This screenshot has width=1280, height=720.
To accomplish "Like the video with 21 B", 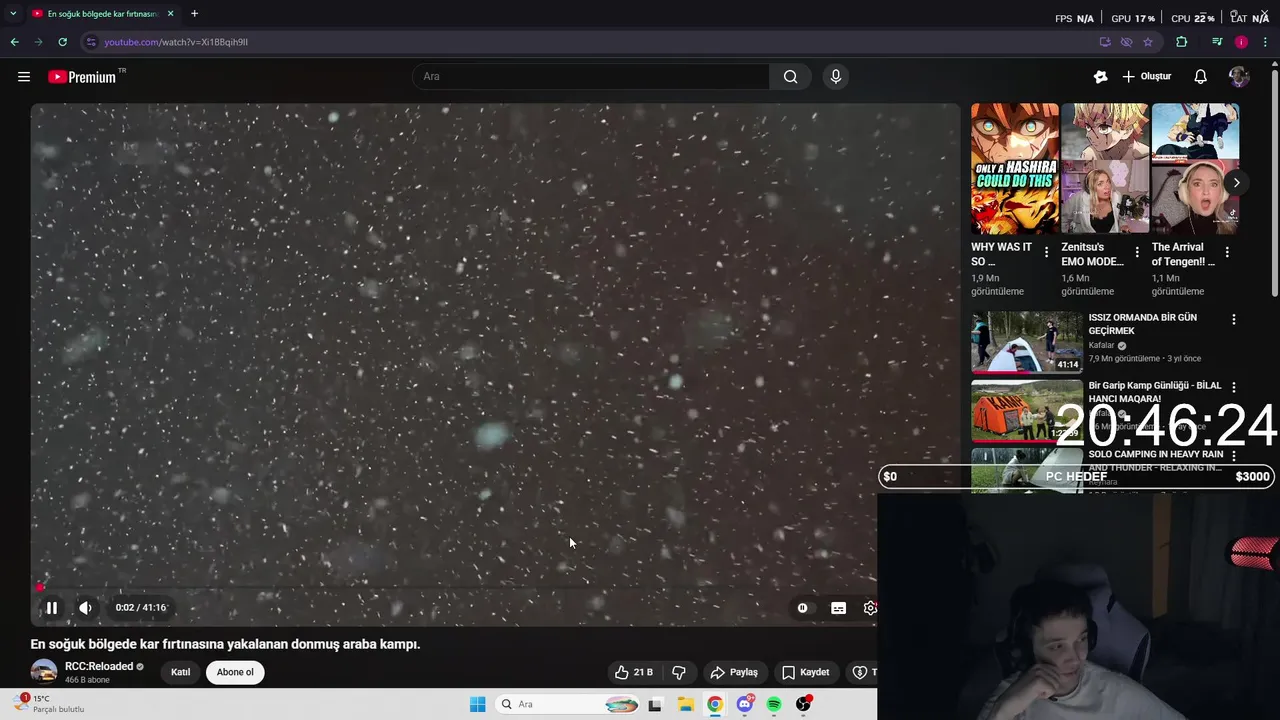I will 633,672.
